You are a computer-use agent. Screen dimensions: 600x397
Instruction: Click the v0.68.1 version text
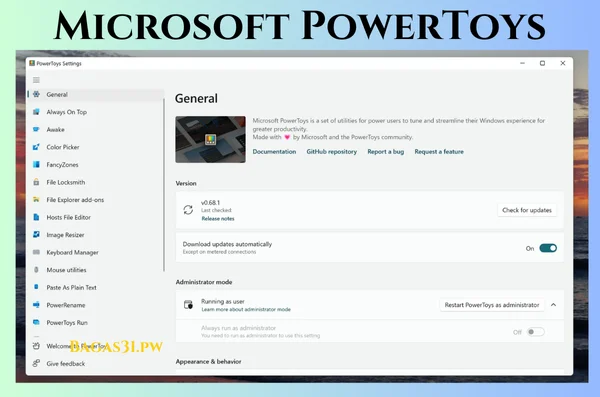(x=210, y=203)
